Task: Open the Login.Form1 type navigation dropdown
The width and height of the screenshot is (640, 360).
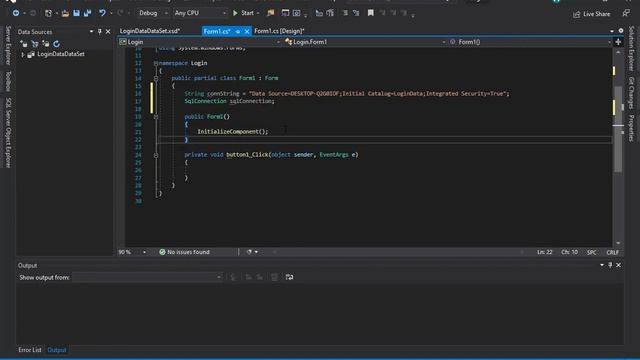Action: [365, 42]
